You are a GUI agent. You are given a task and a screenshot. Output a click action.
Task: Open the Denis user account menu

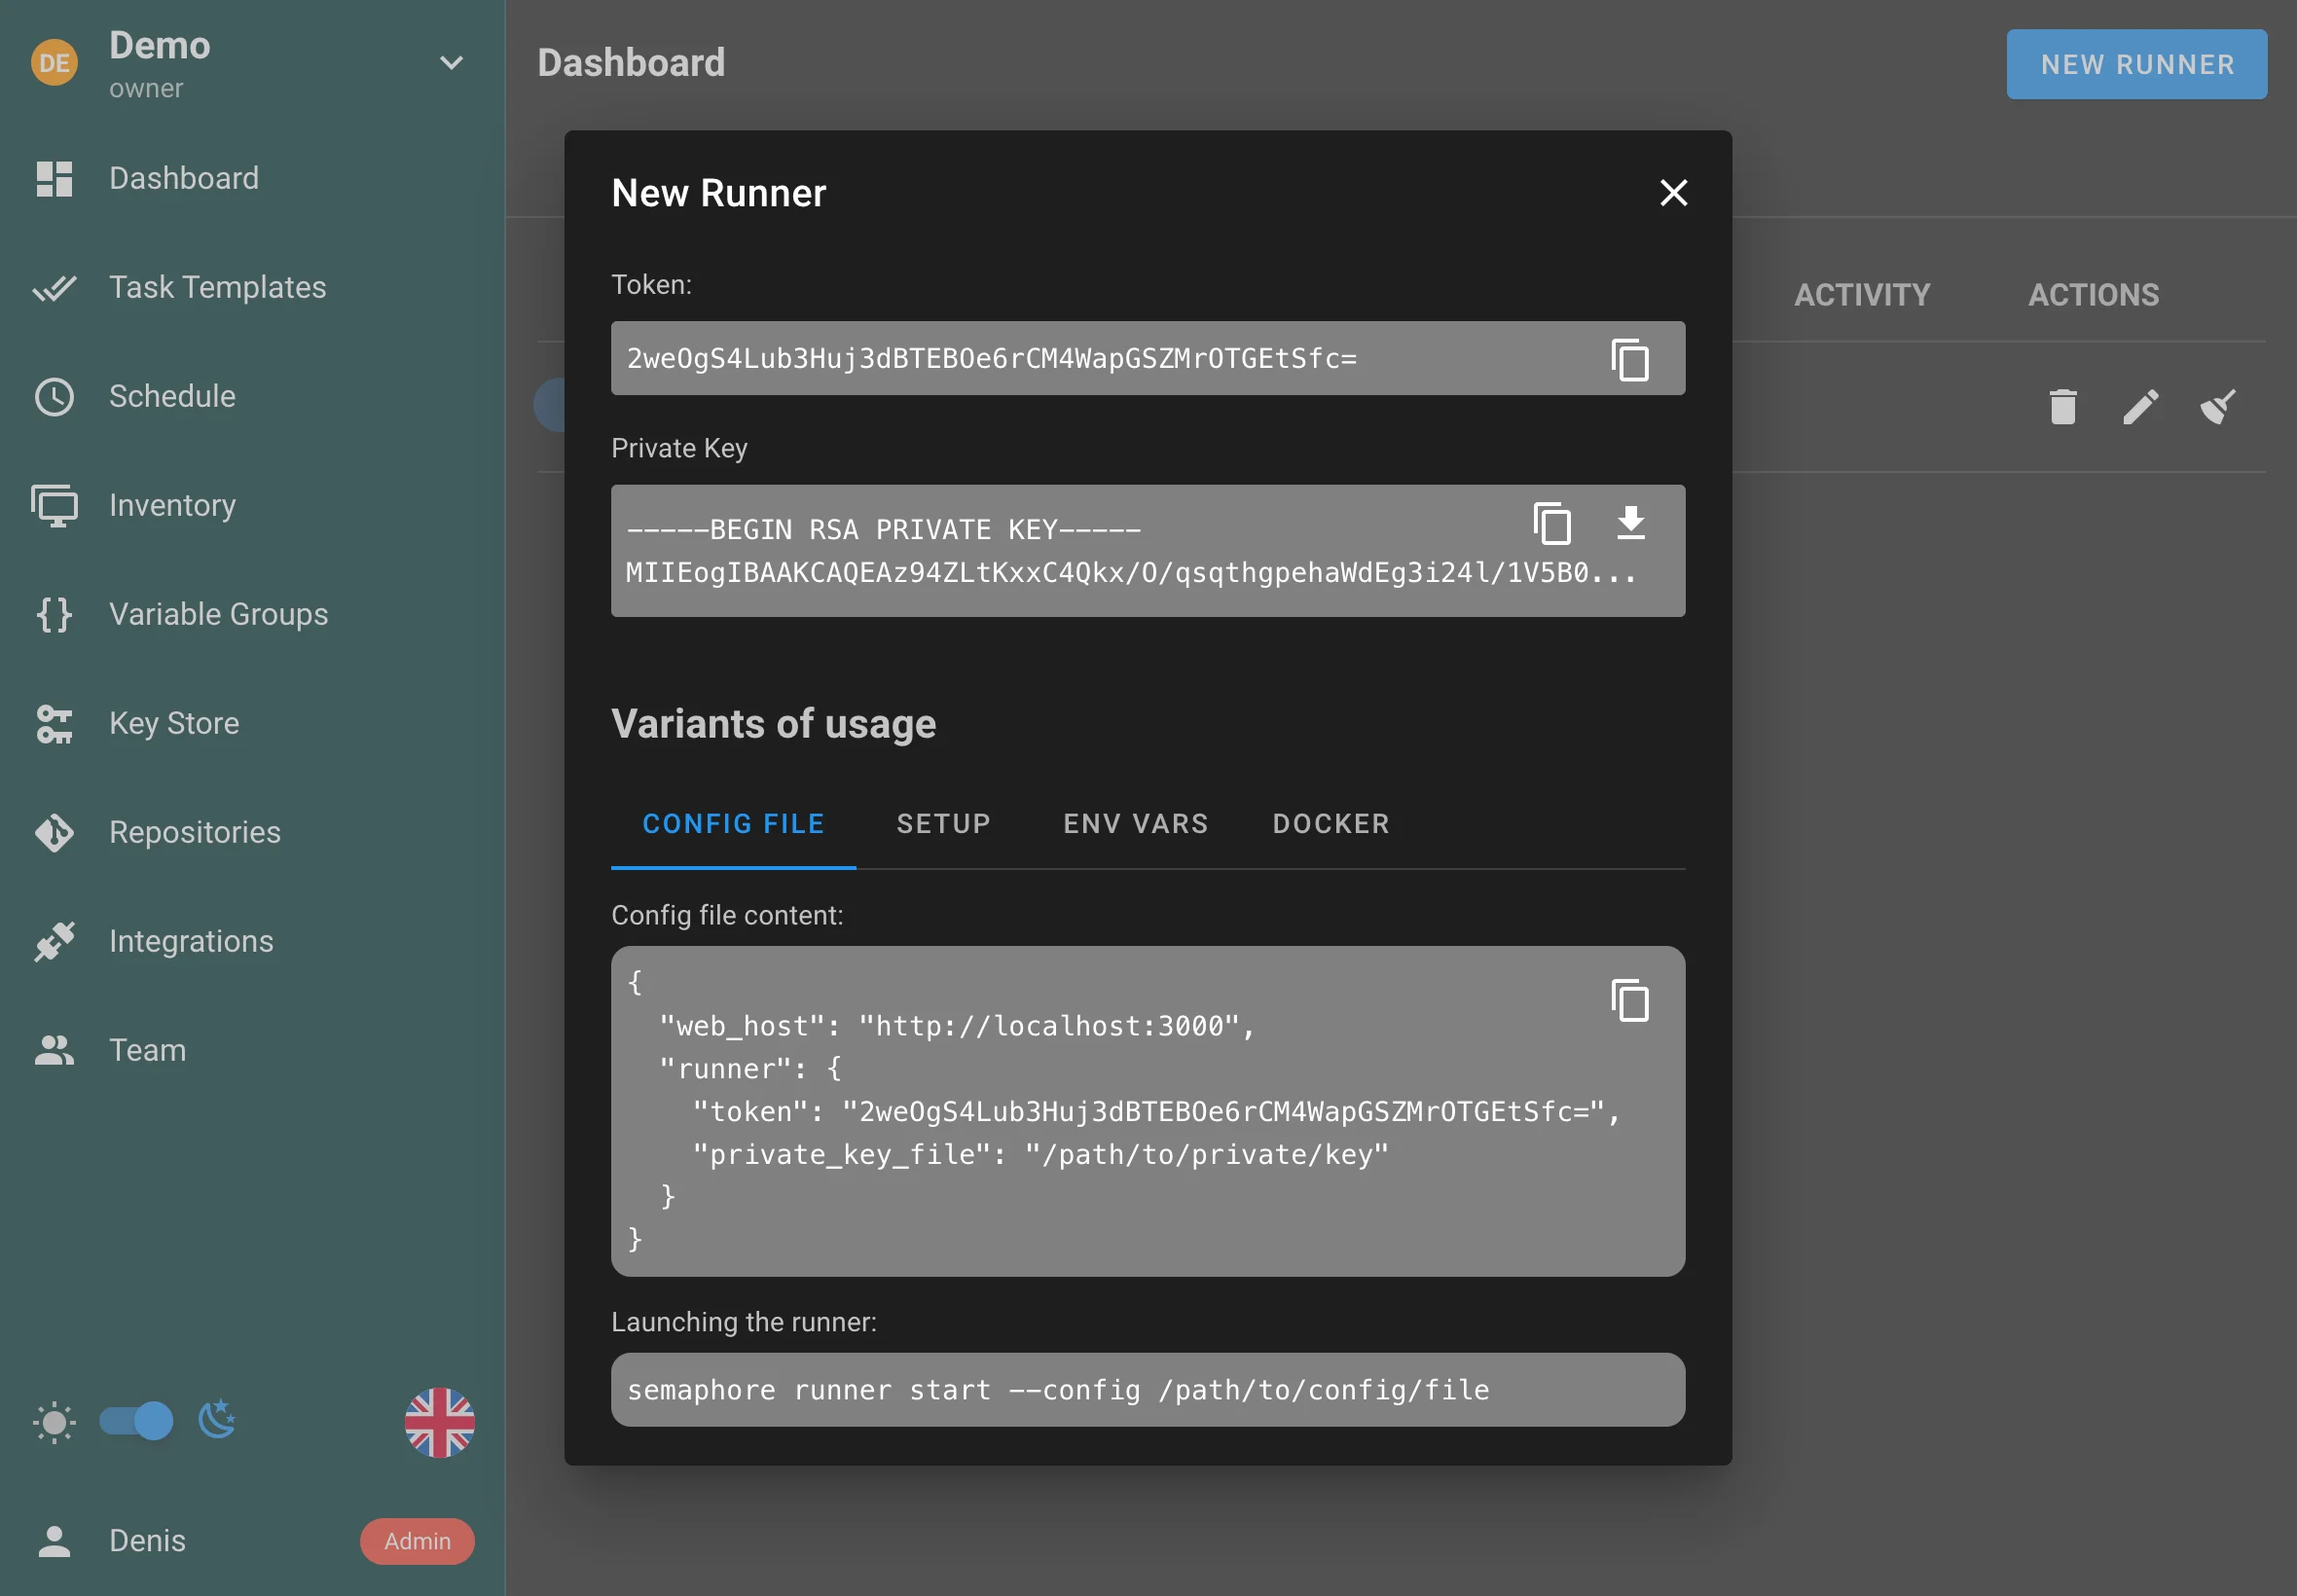tap(147, 1540)
